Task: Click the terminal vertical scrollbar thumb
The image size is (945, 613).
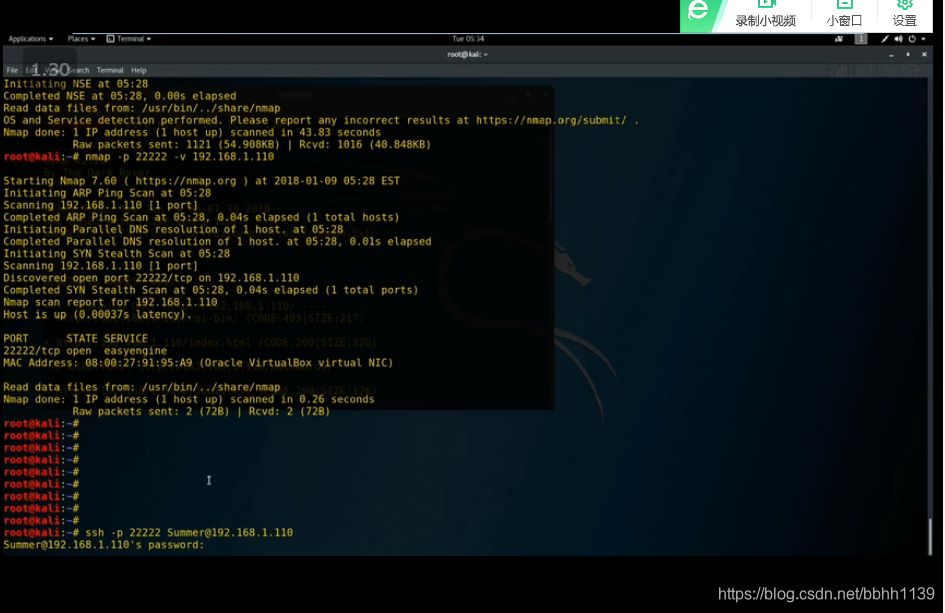Action: [931, 536]
